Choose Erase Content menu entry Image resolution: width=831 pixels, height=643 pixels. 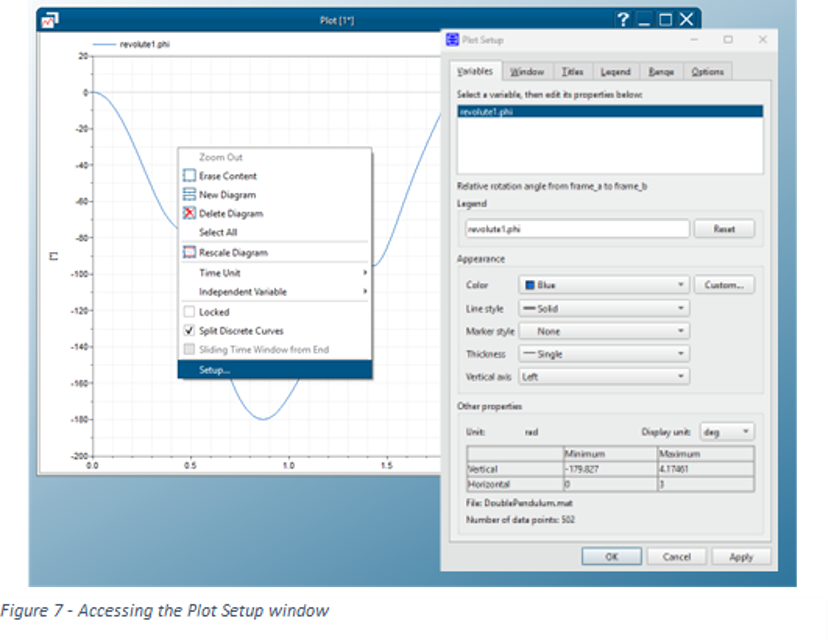click(275, 175)
